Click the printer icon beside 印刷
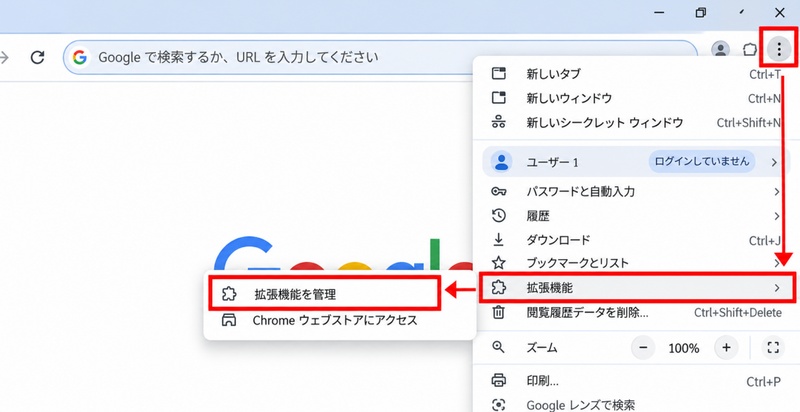The width and height of the screenshot is (800, 412). tap(498, 380)
